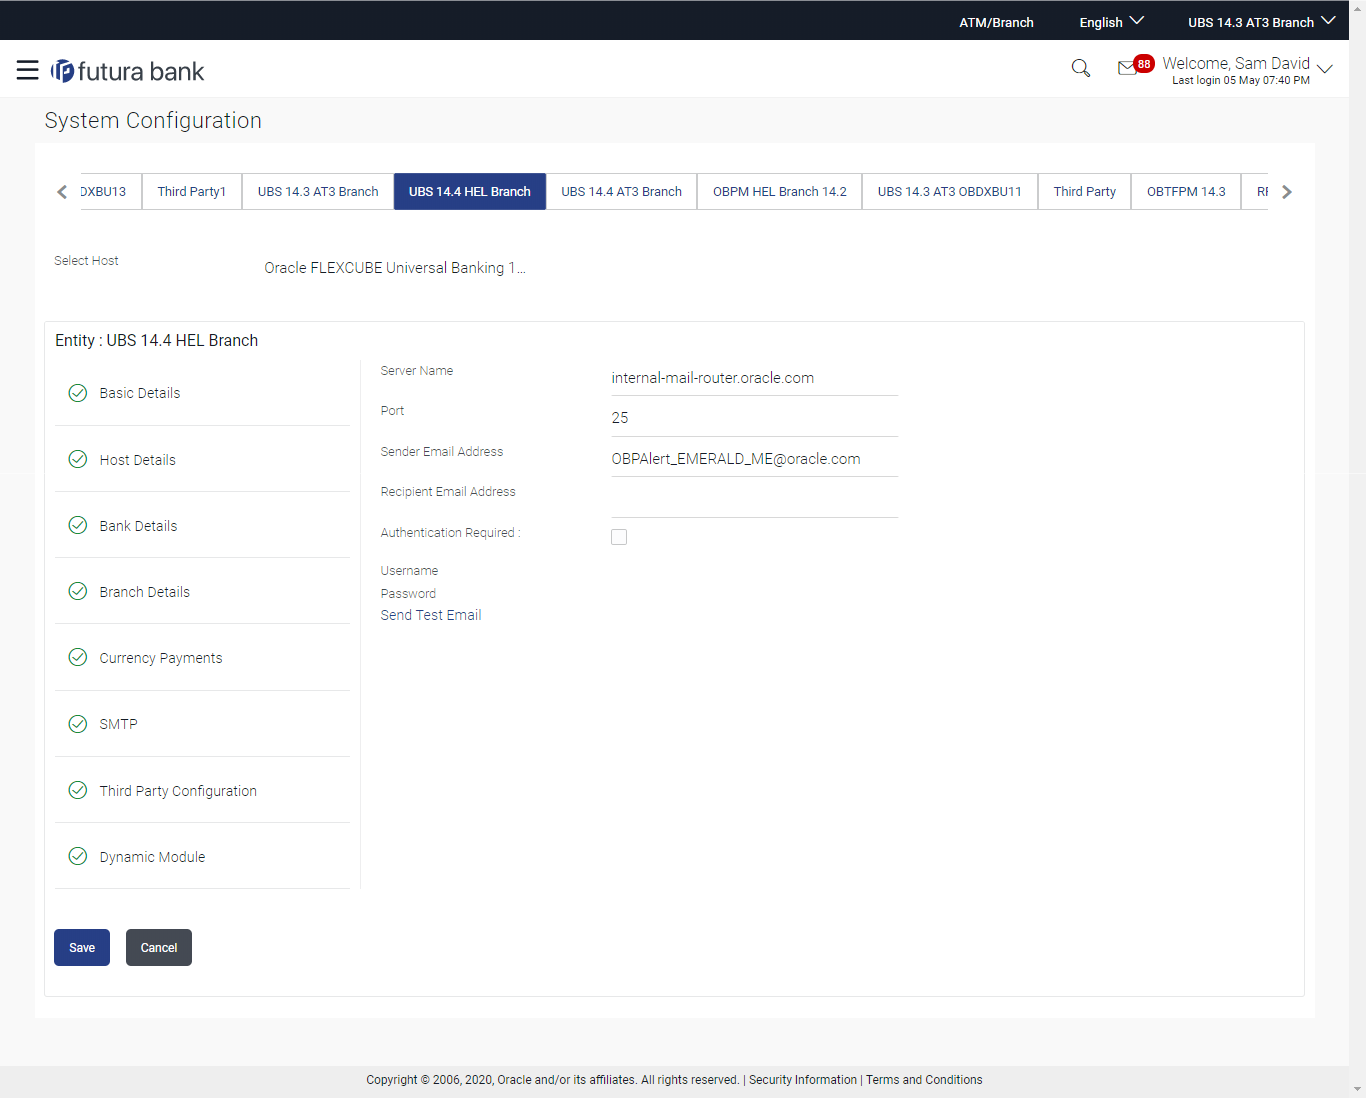Click the SMTP check icon
The width and height of the screenshot is (1366, 1098).
78,724
